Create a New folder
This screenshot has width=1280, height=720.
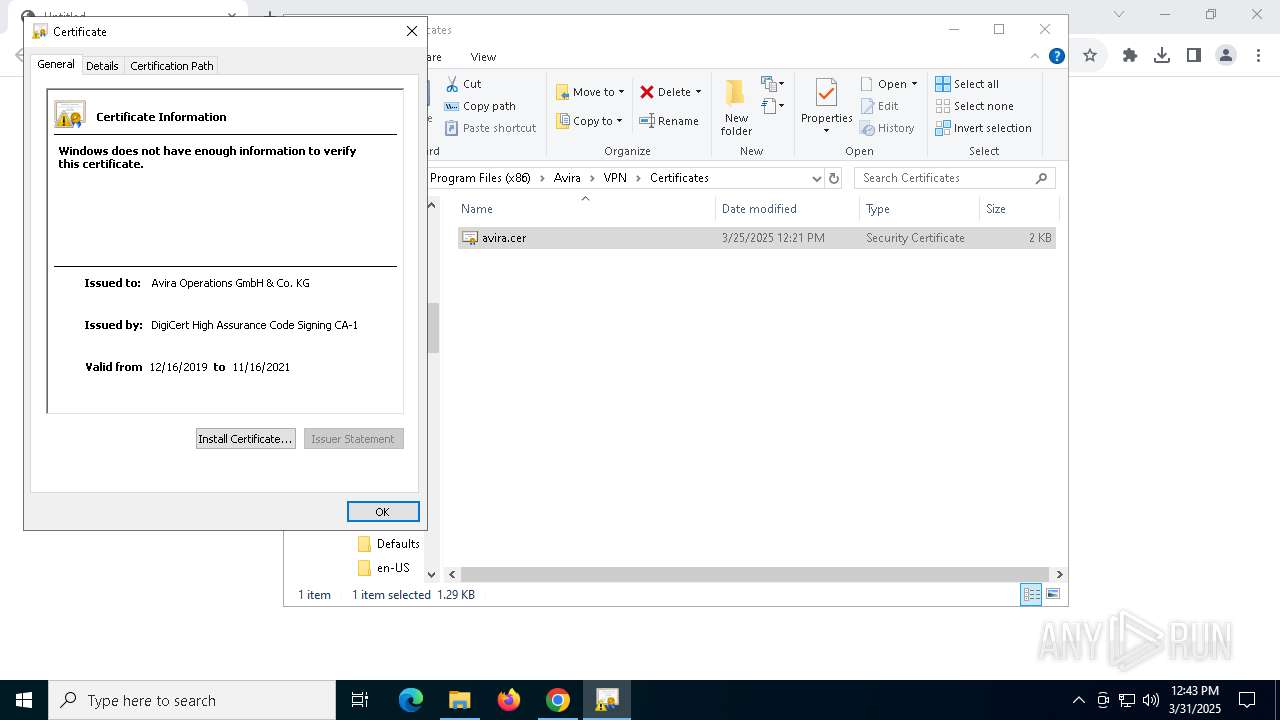tap(736, 108)
